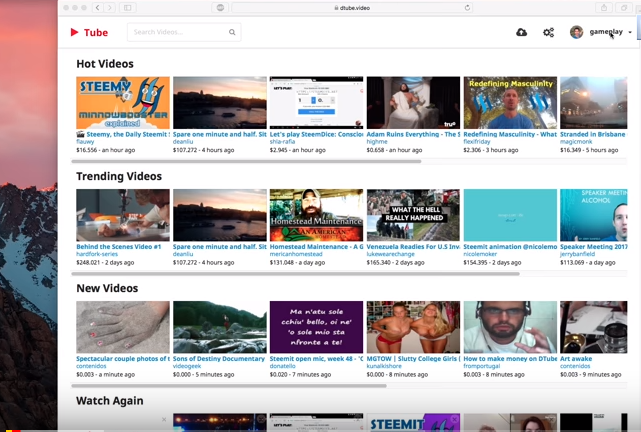Open the cloud upload icon
Viewport: 641px width, 432px height.
pos(521,32)
